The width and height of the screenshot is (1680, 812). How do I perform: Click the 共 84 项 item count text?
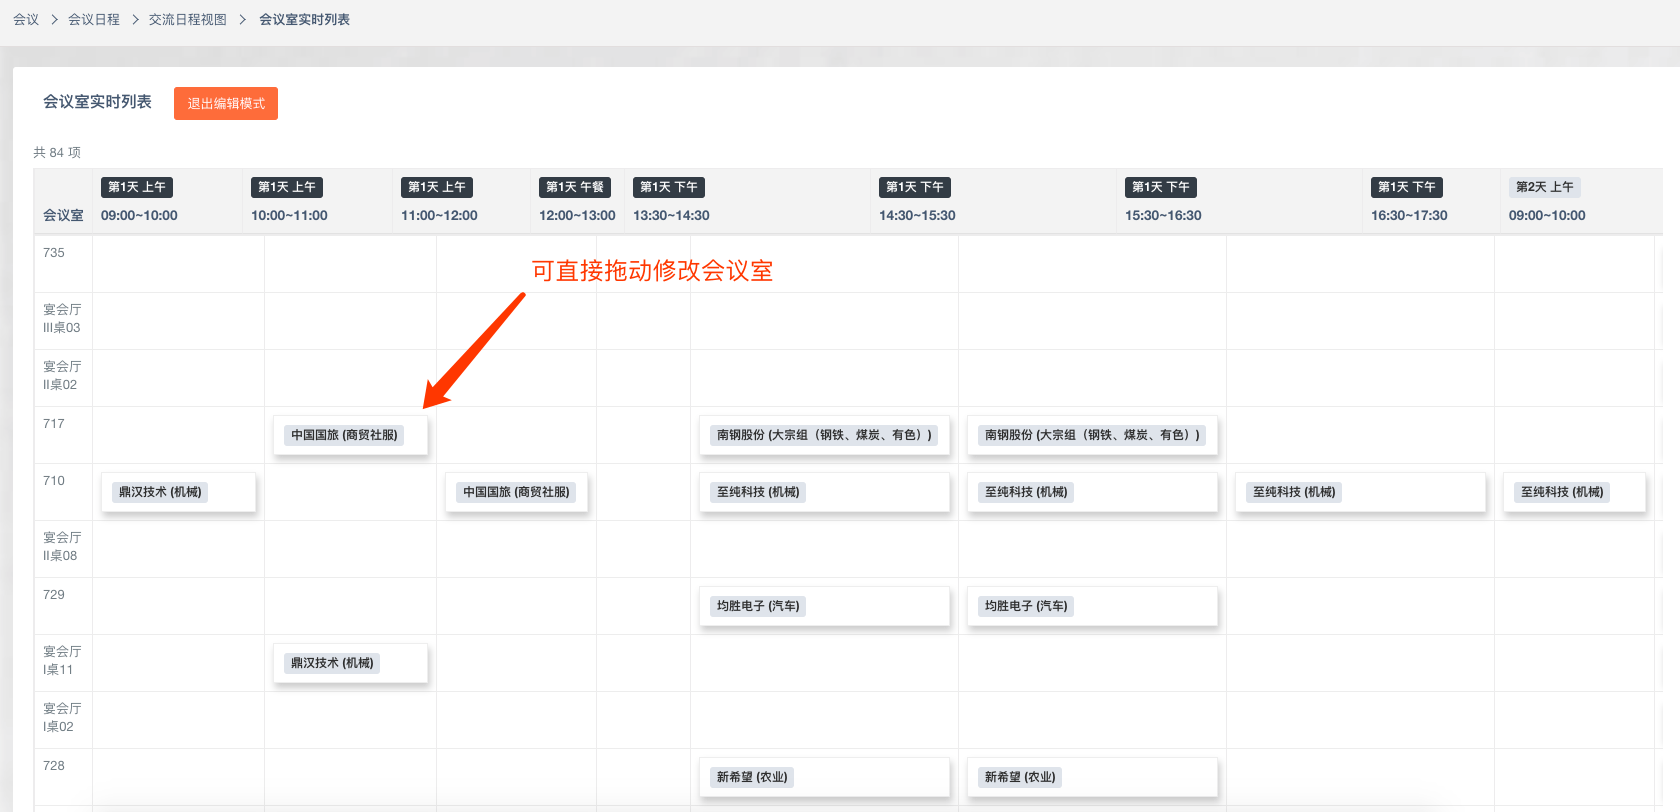(x=57, y=152)
